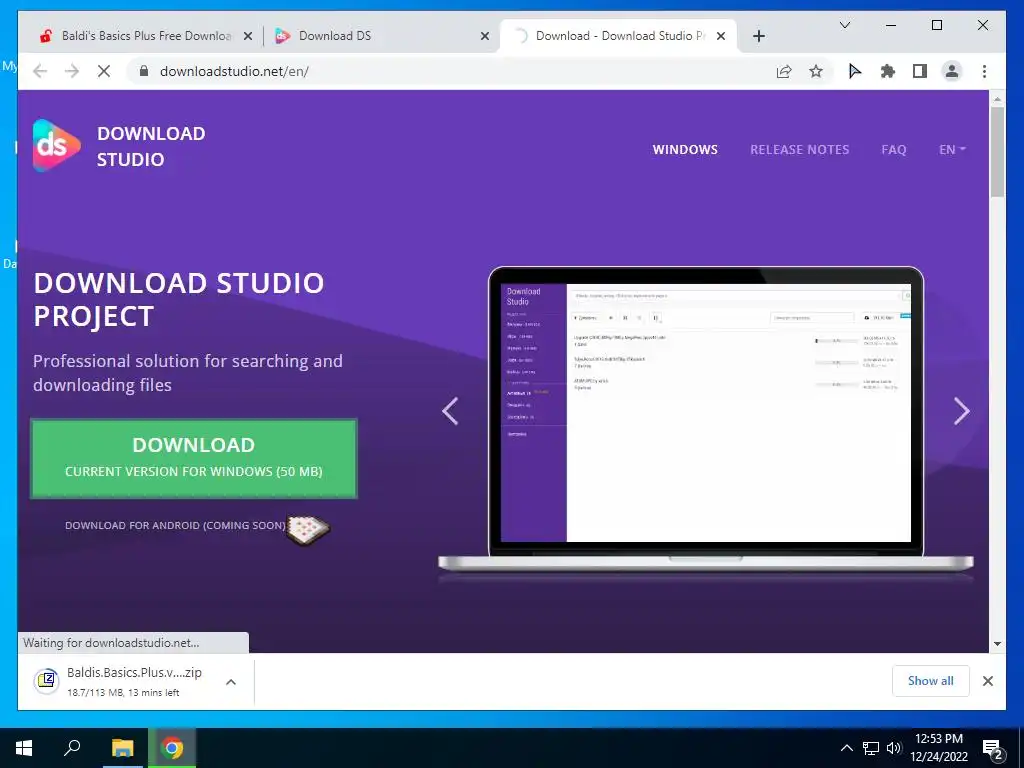Open a new browser tab
The image size is (1024, 768).
click(759, 36)
